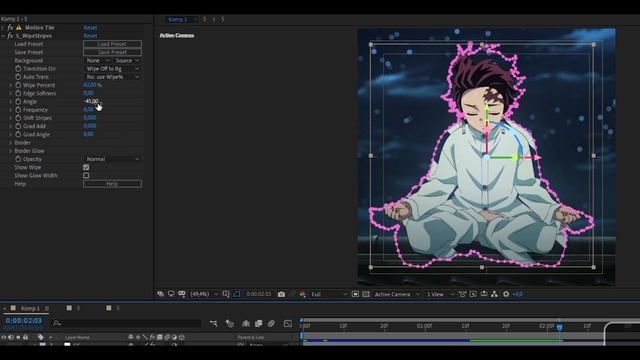This screenshot has height=360, width=640.
Task: Open Auto Trans dropdown
Action: click(112, 77)
